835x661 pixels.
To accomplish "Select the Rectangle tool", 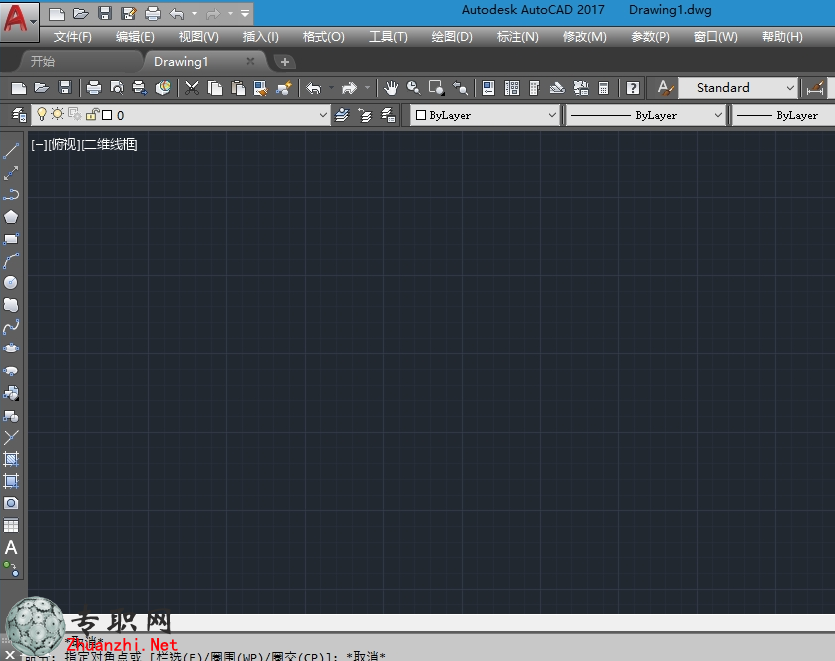I will [11, 239].
